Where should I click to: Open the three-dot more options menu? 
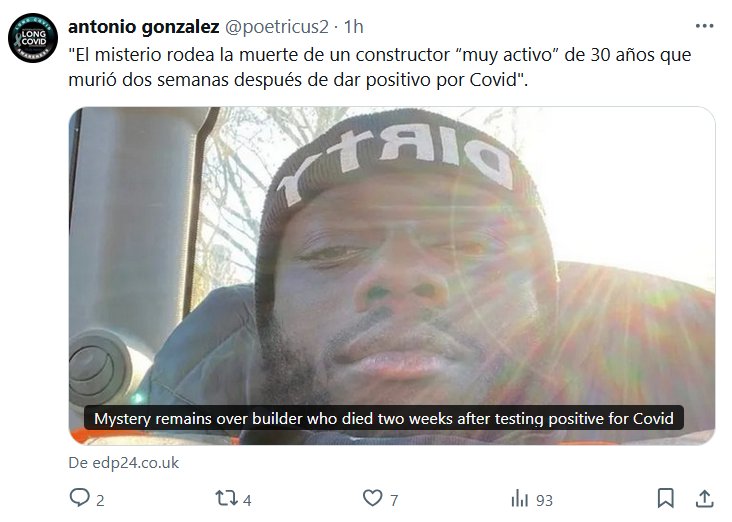click(704, 26)
